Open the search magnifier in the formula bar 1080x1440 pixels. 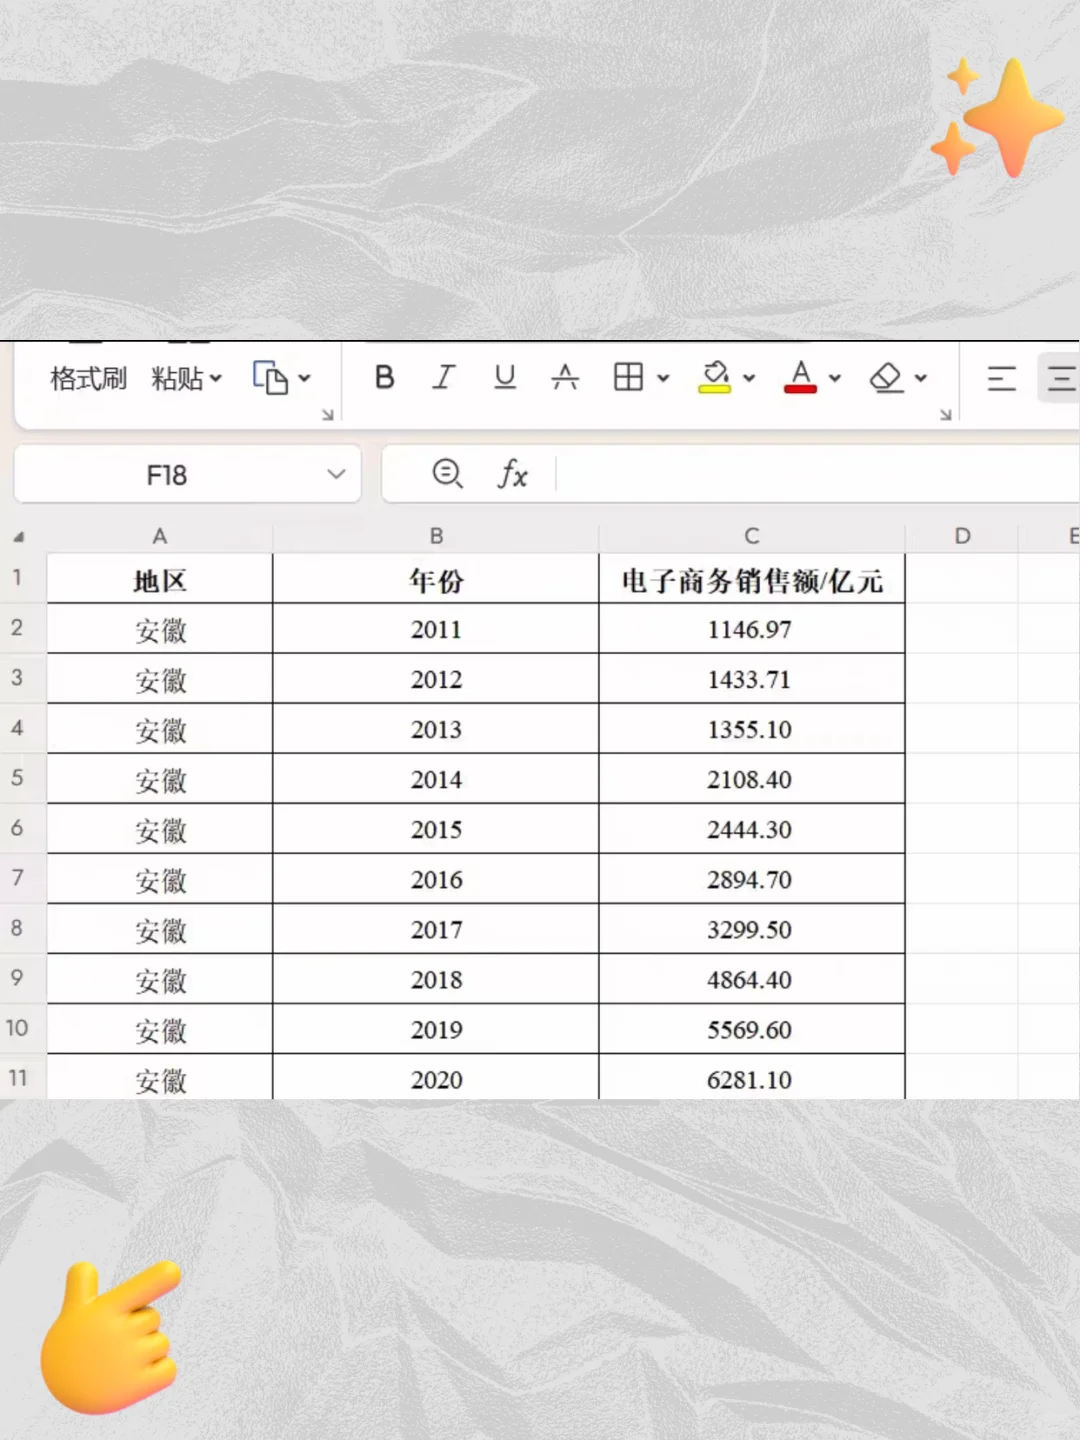[x=447, y=474]
